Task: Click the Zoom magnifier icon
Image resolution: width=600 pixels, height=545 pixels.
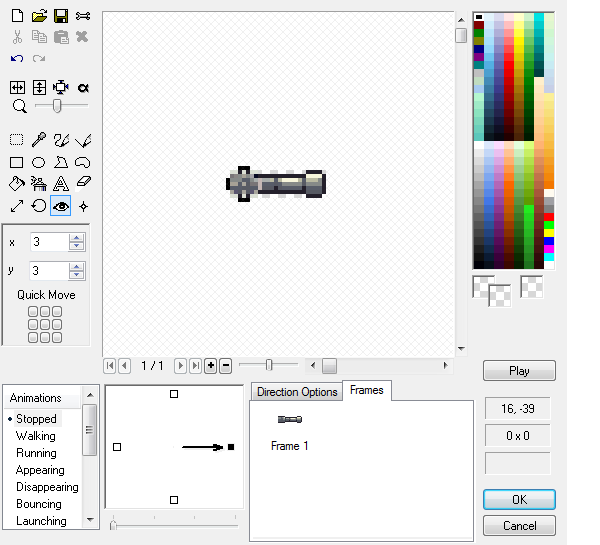Action: coord(19,106)
